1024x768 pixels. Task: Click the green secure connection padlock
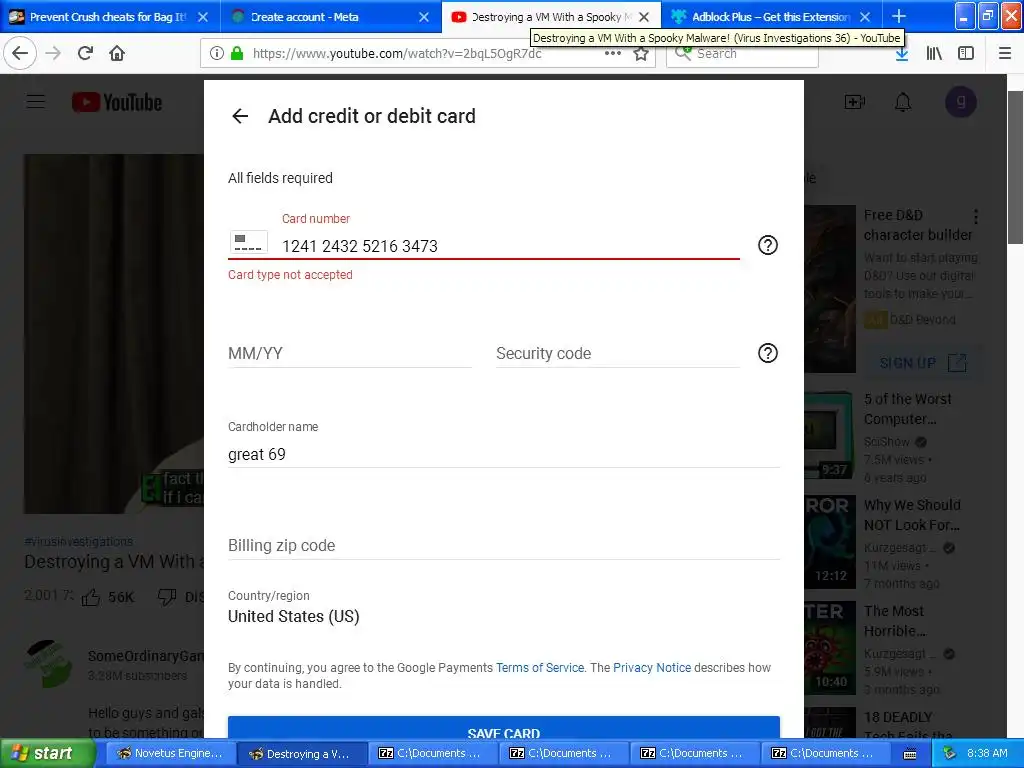(x=237, y=54)
